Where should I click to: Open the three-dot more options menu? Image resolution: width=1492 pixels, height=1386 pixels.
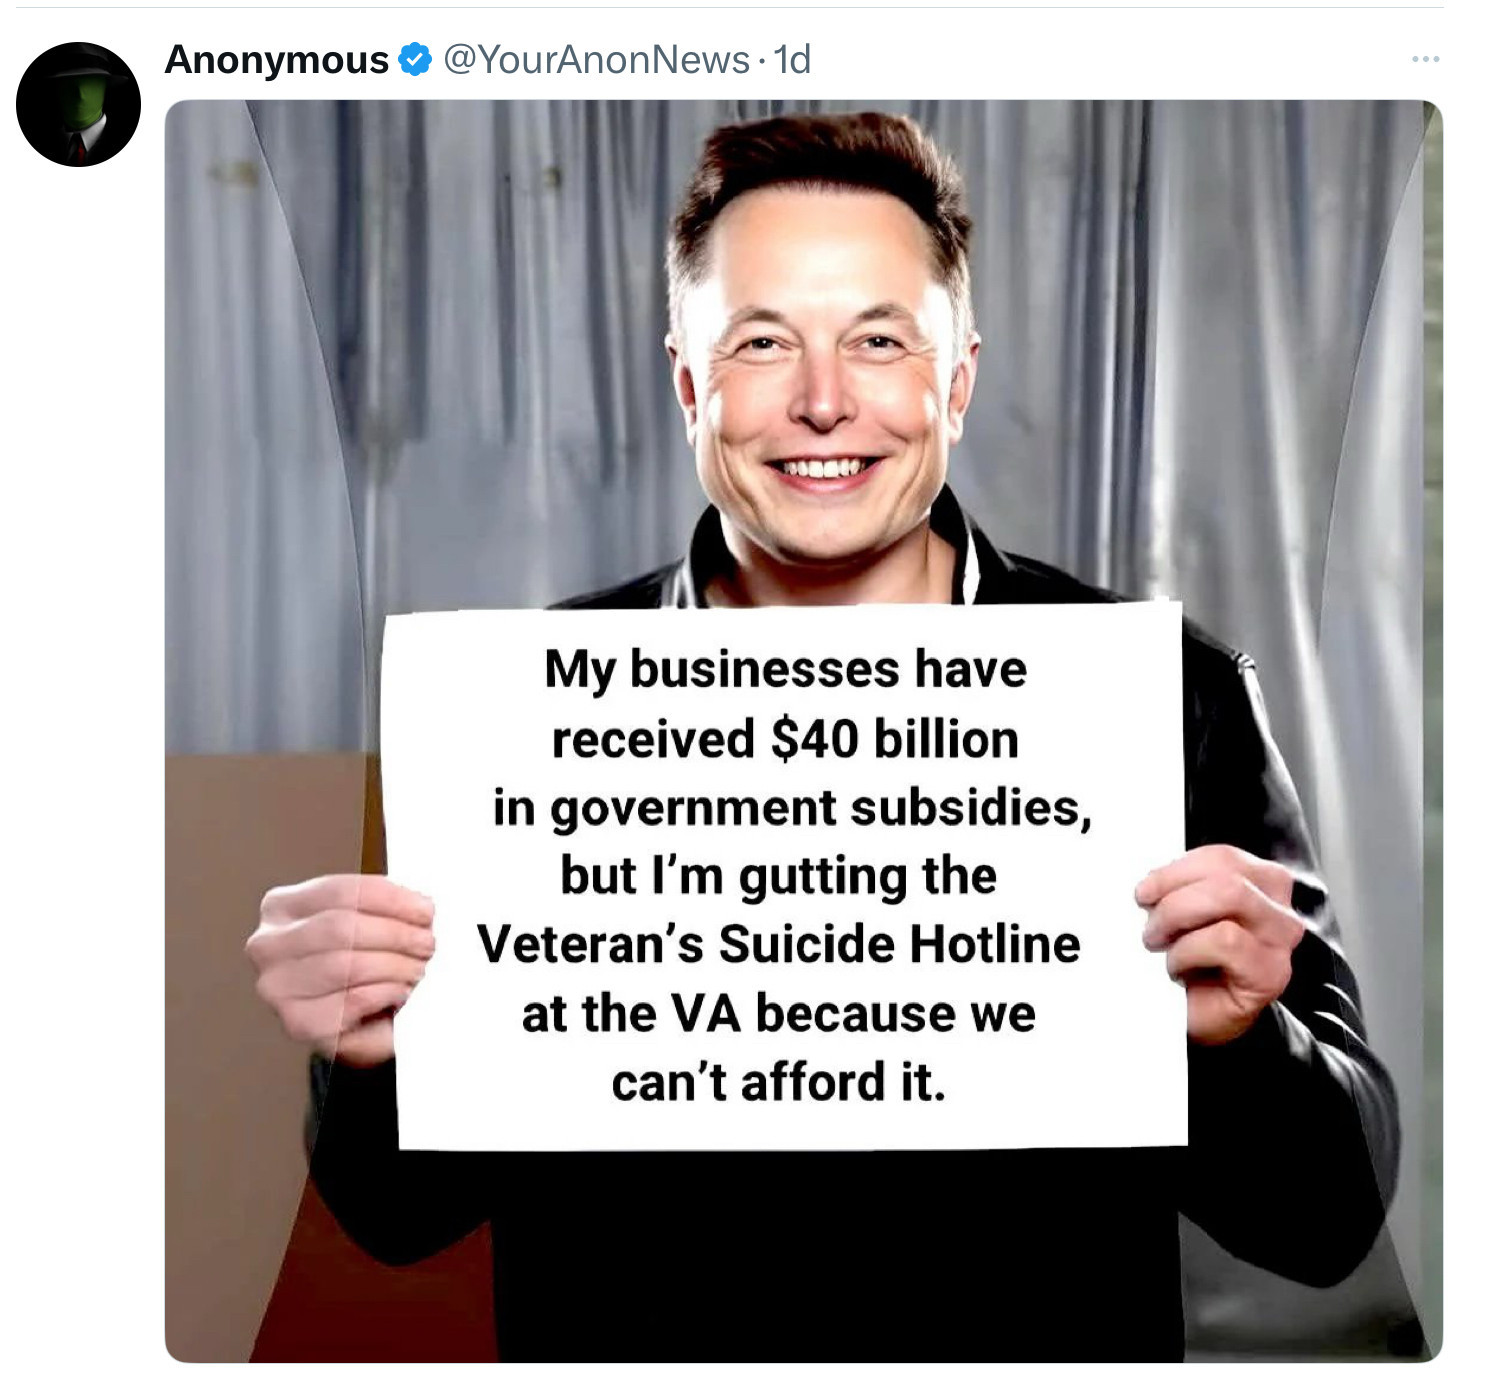[x=1425, y=60]
